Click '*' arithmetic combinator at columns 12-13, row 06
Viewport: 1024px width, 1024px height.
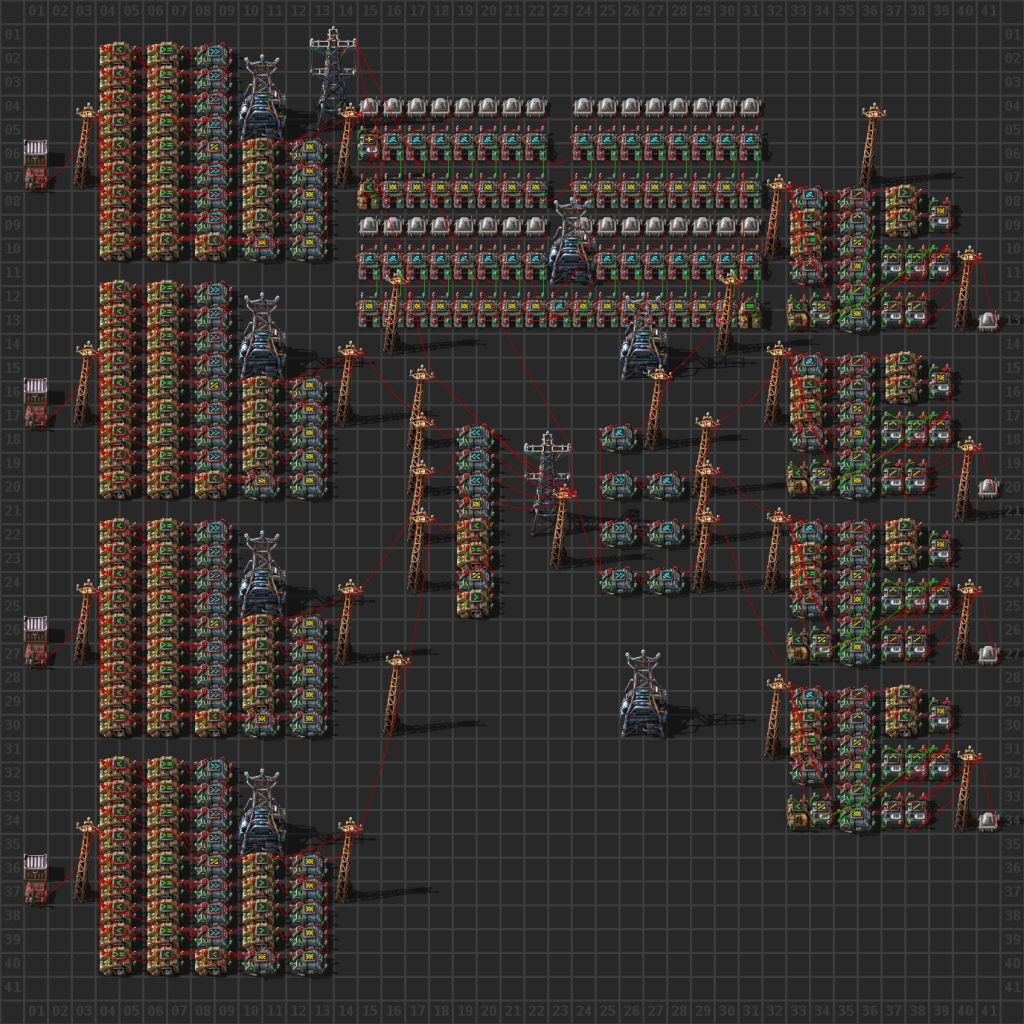pyautogui.click(x=309, y=149)
